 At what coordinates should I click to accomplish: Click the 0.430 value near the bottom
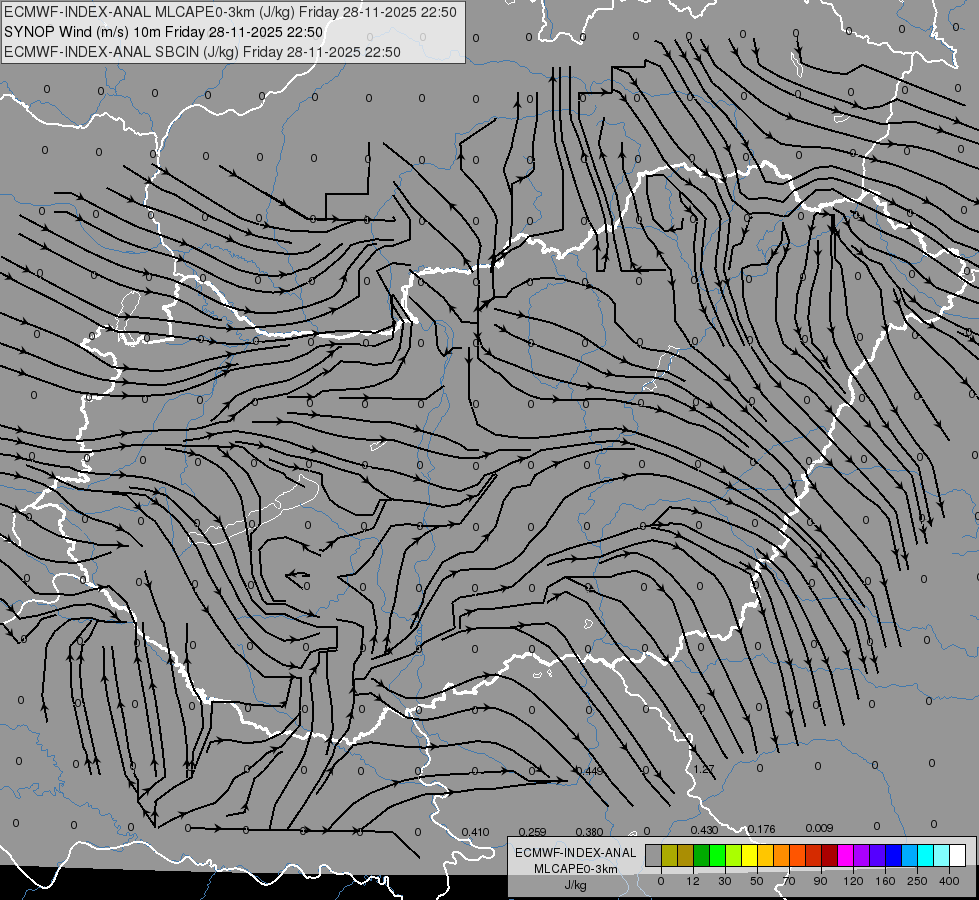point(704,830)
